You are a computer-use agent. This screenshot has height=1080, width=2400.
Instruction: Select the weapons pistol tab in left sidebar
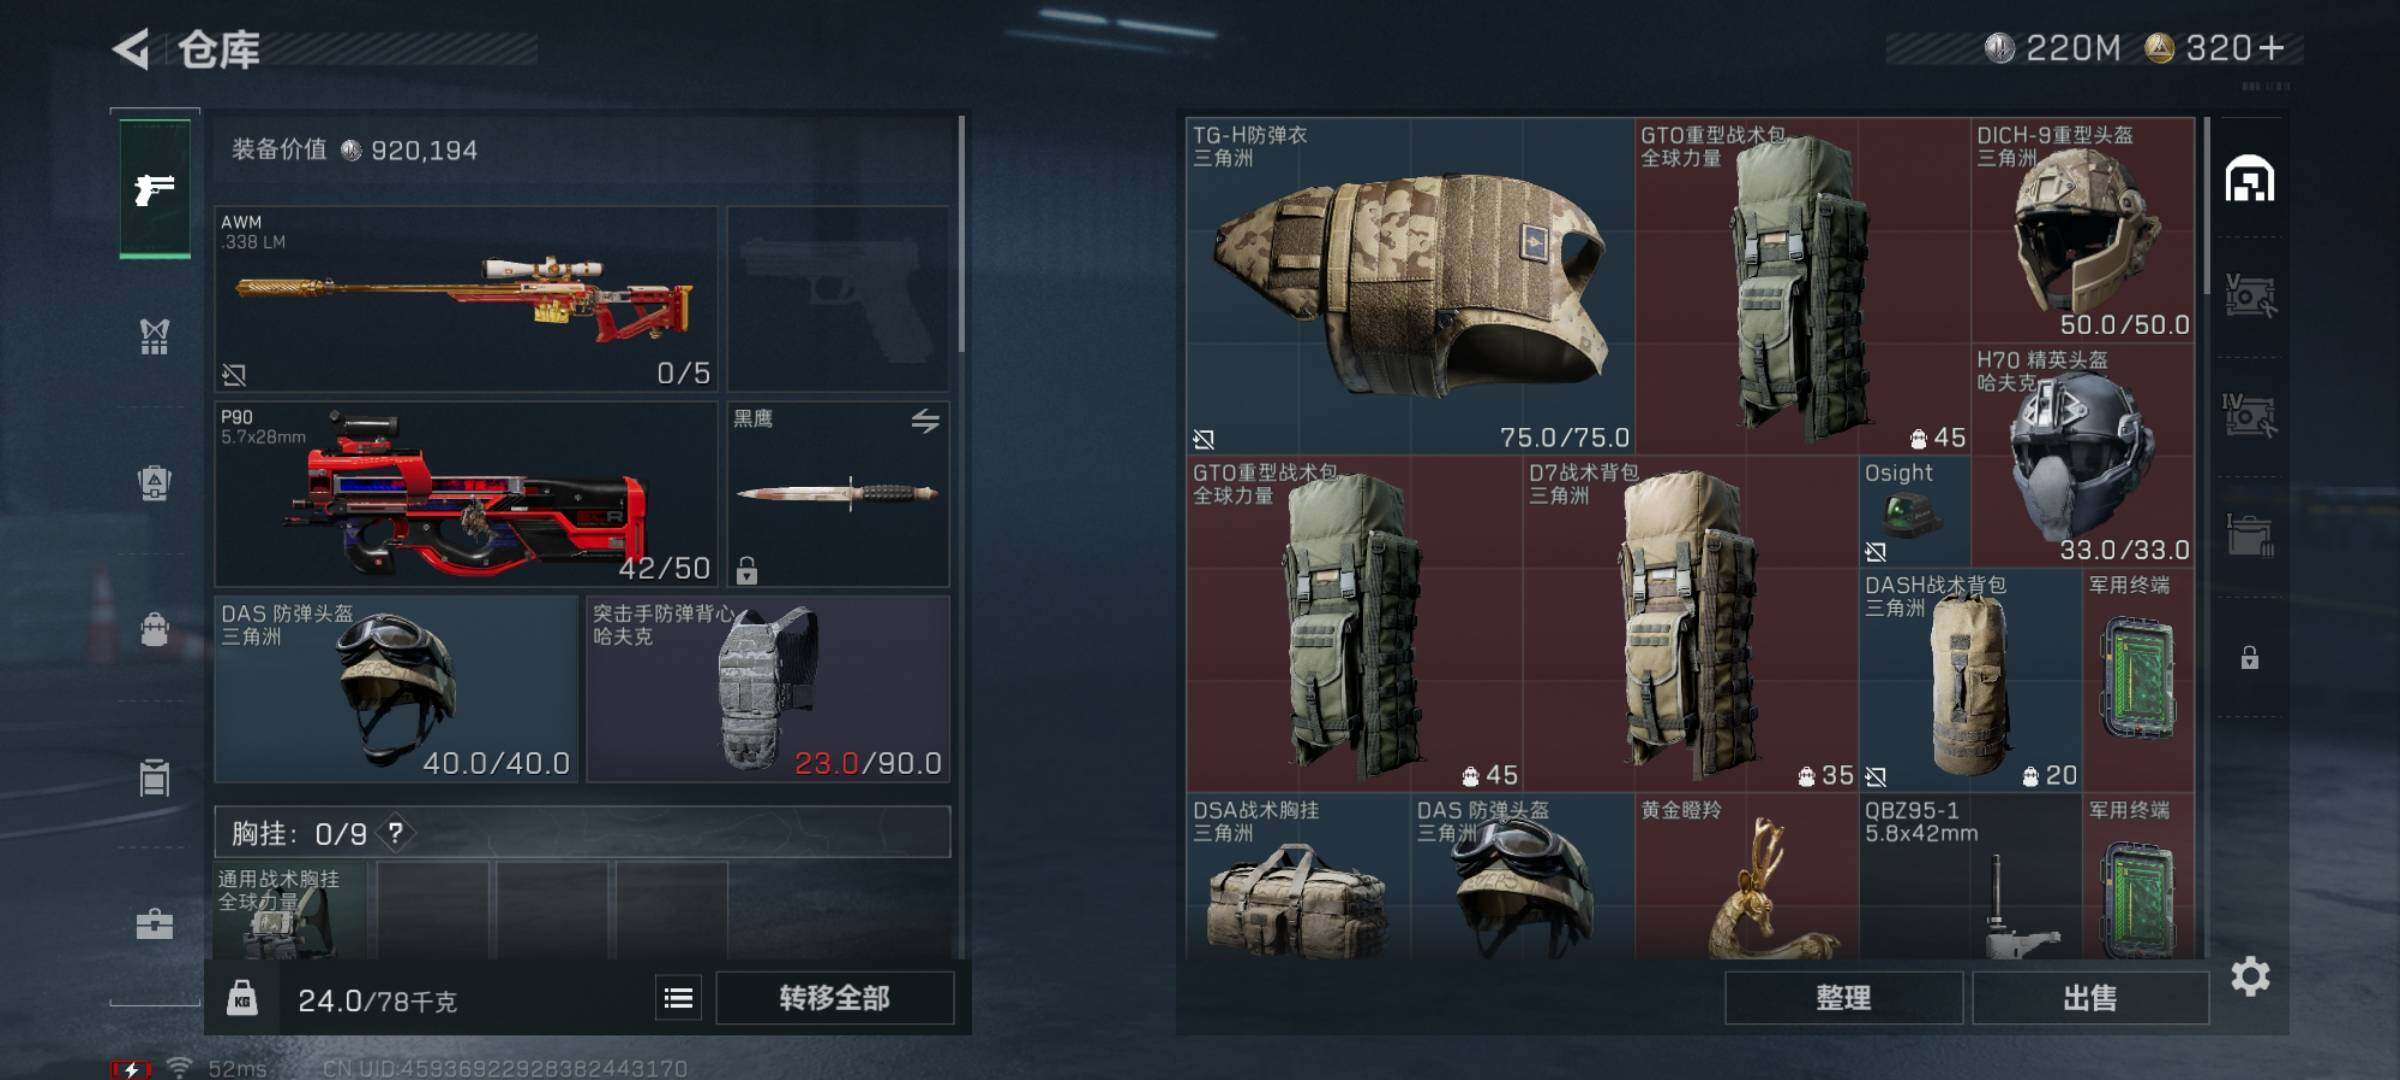(155, 189)
